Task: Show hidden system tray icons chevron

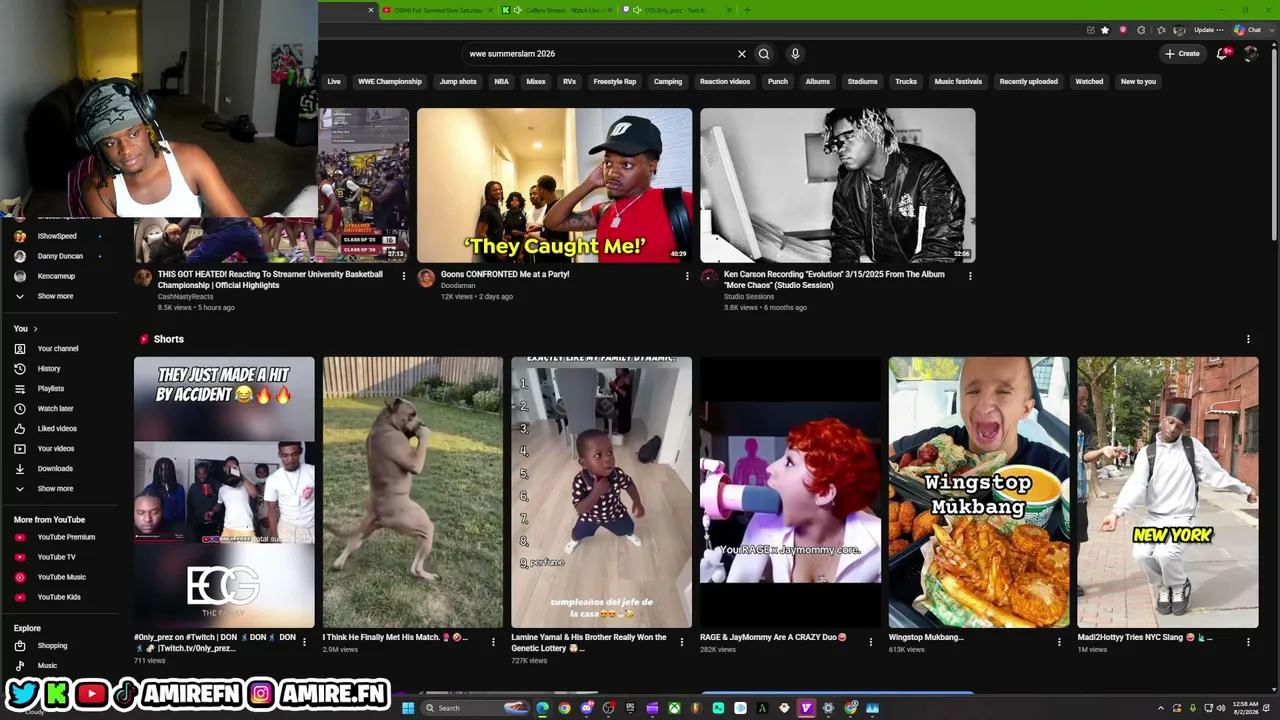Action: [1161, 708]
